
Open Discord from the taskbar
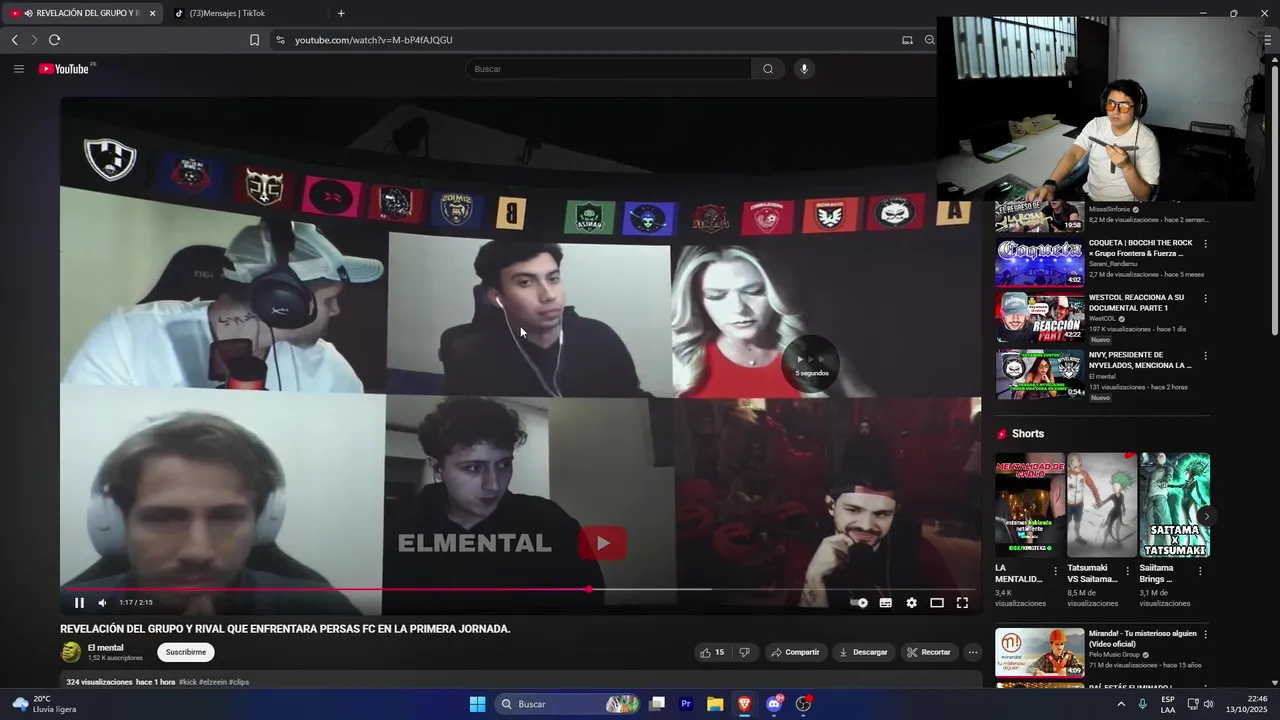[774, 704]
